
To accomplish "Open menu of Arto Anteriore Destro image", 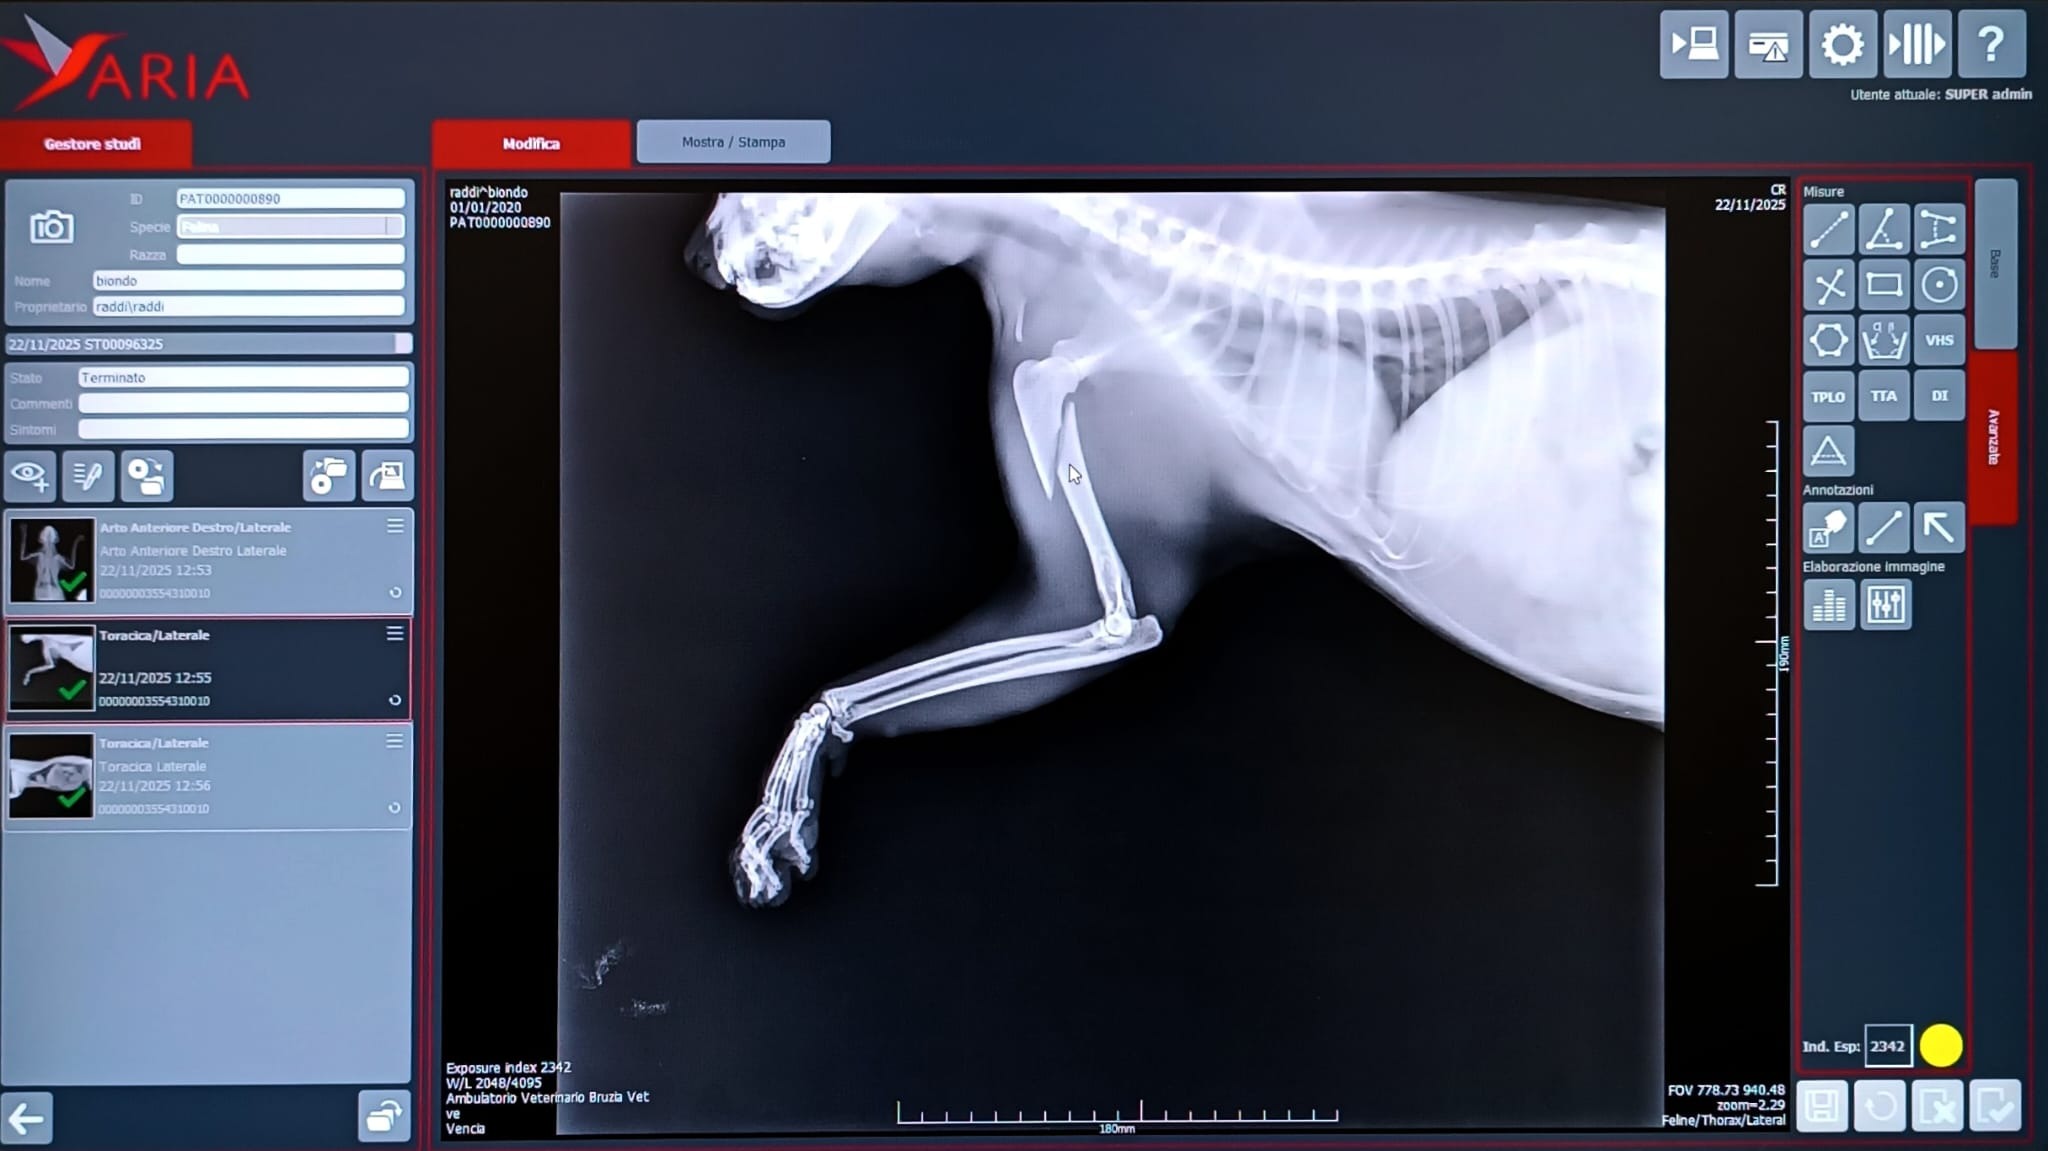I will coord(395,526).
